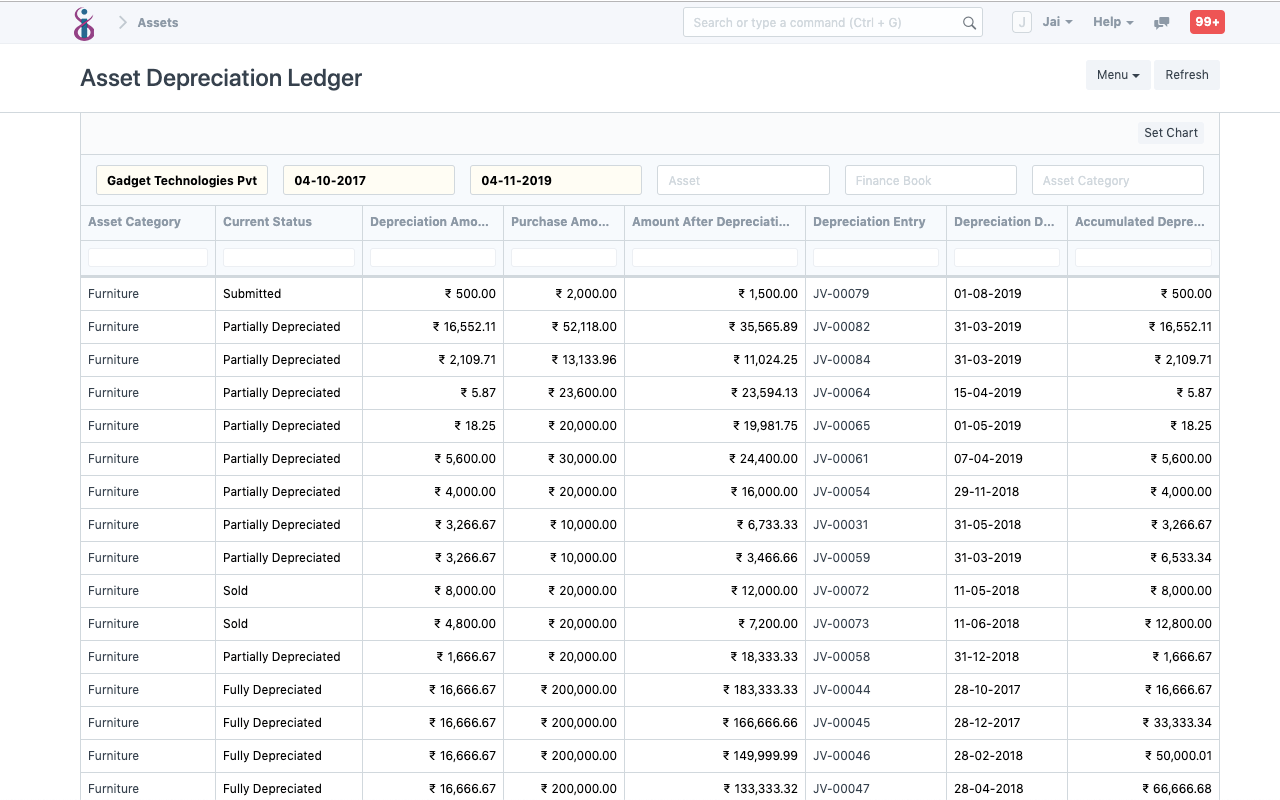Viewport: 1280px width, 800px height.
Task: Open the Help menu
Action: tap(1112, 21)
